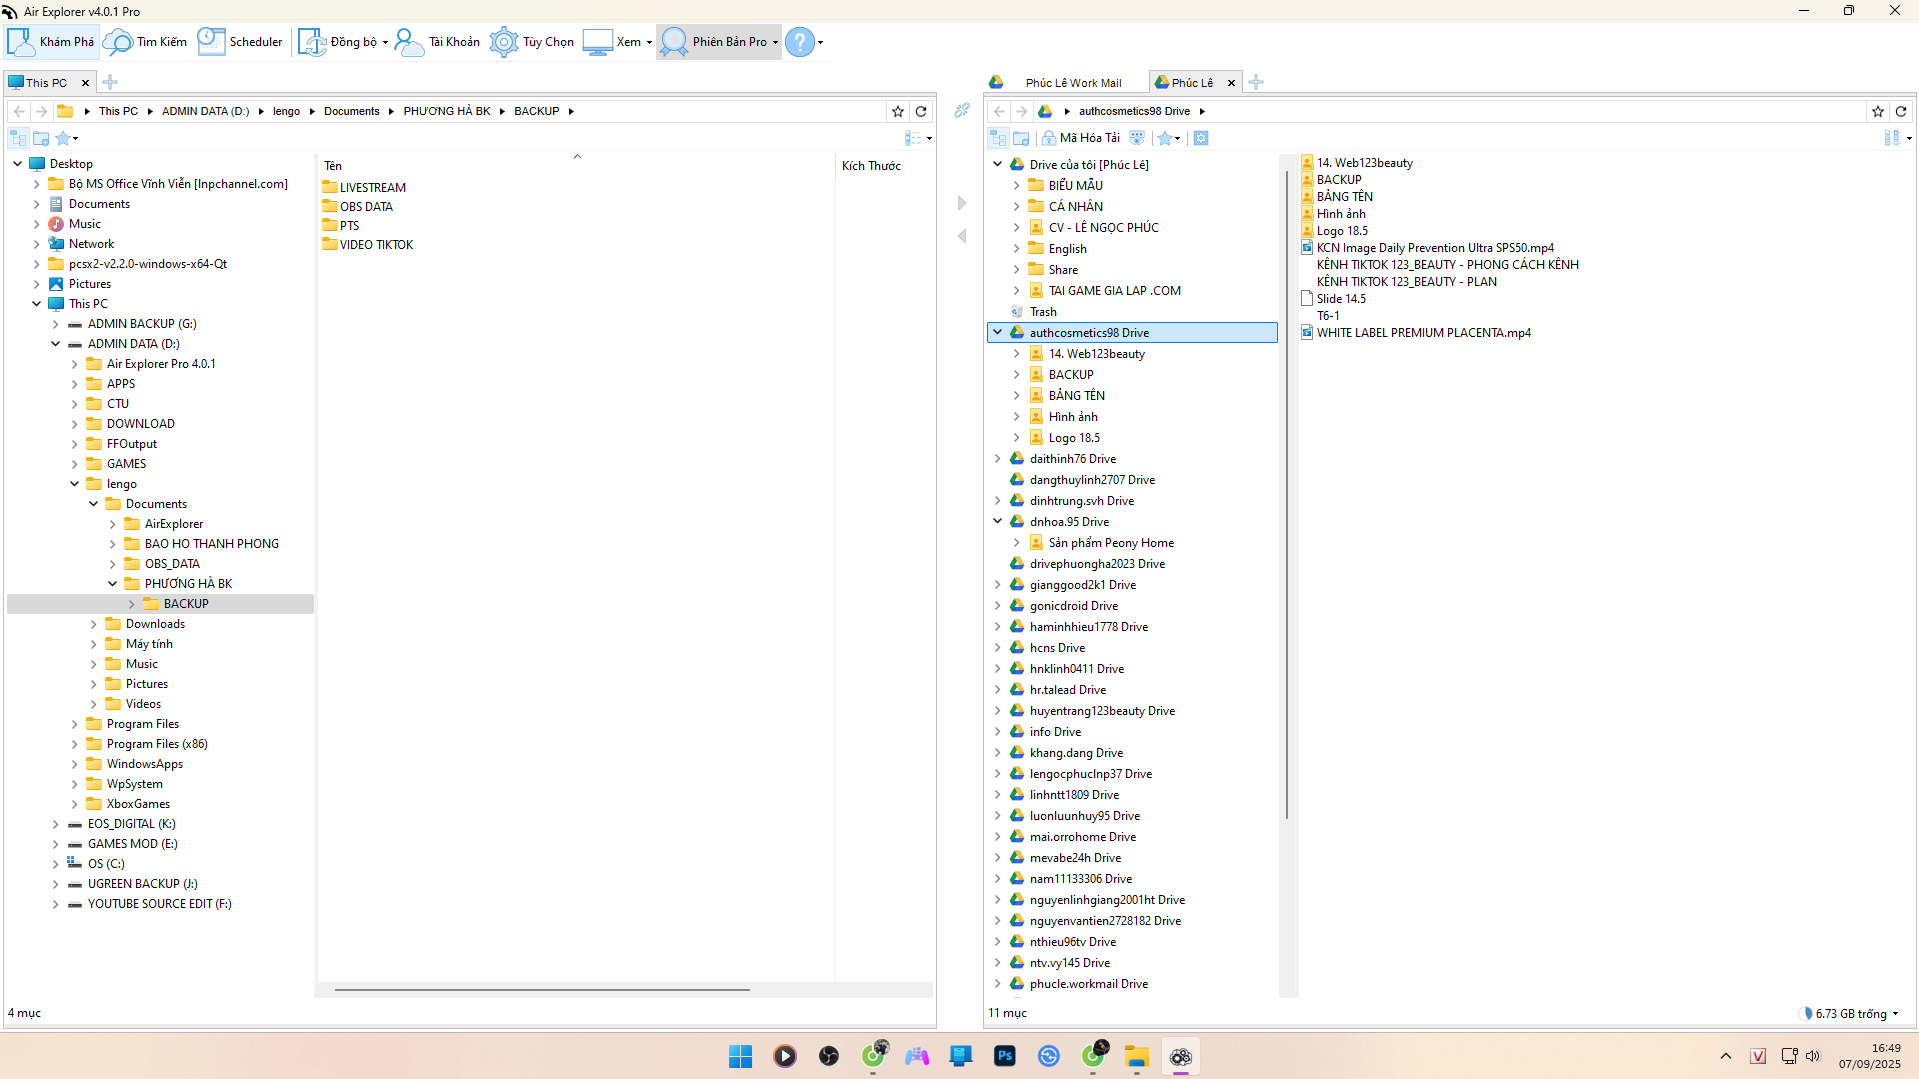
Task: Create new folder in left pane
Action: point(41,138)
